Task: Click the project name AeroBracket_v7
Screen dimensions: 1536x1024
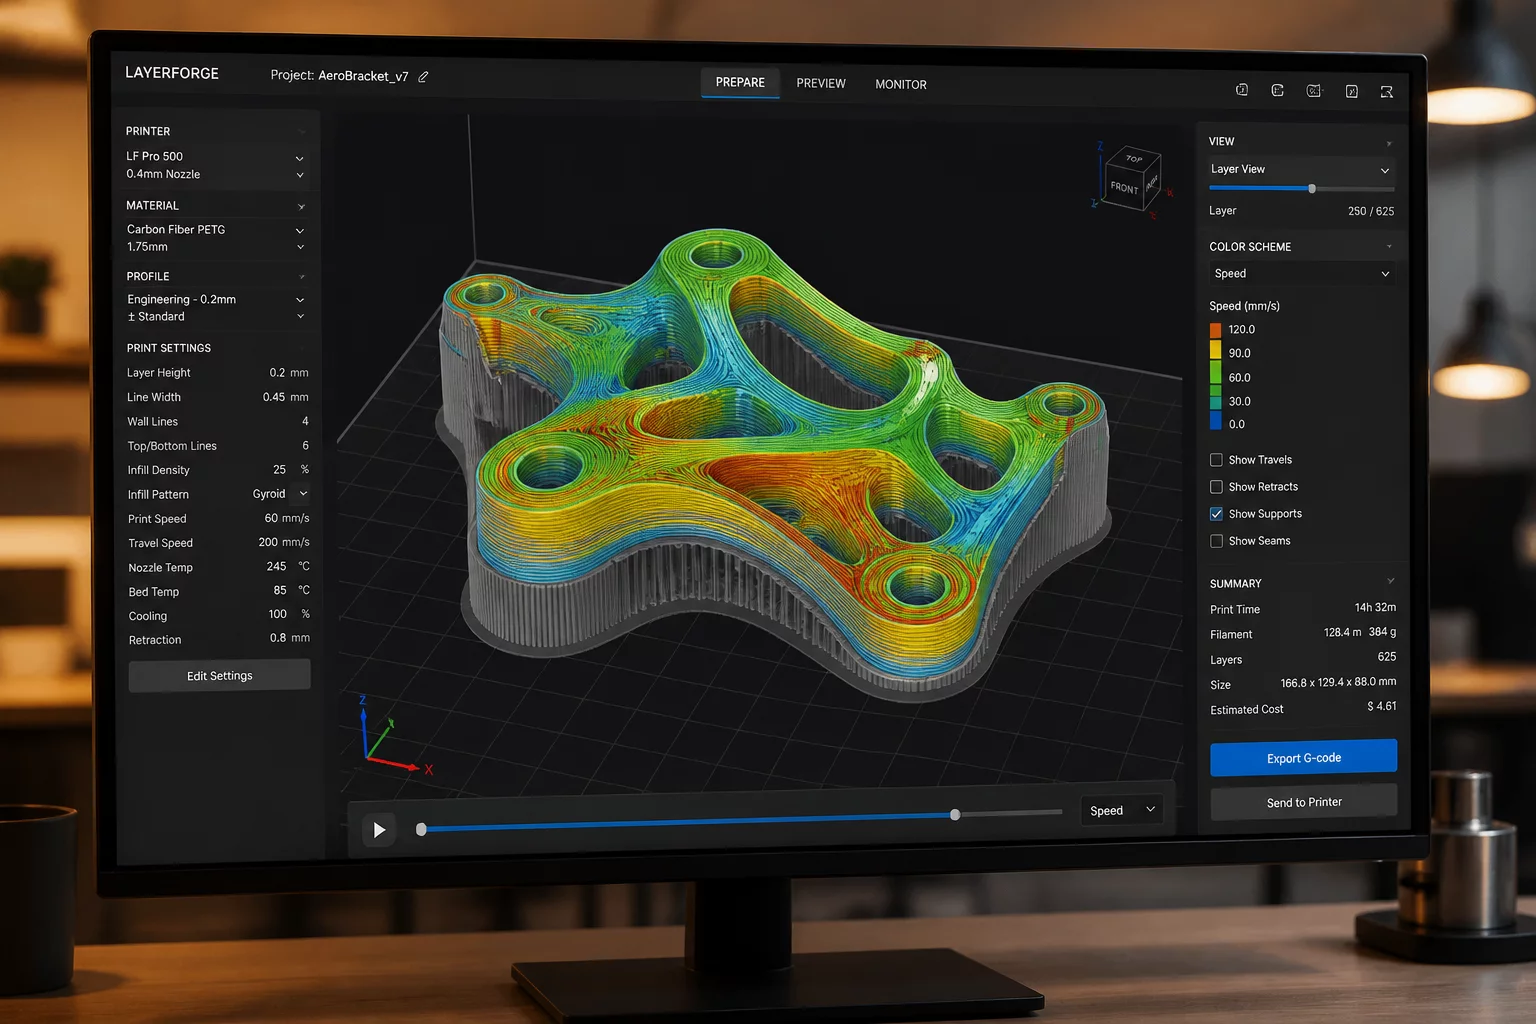Action: 363,76
